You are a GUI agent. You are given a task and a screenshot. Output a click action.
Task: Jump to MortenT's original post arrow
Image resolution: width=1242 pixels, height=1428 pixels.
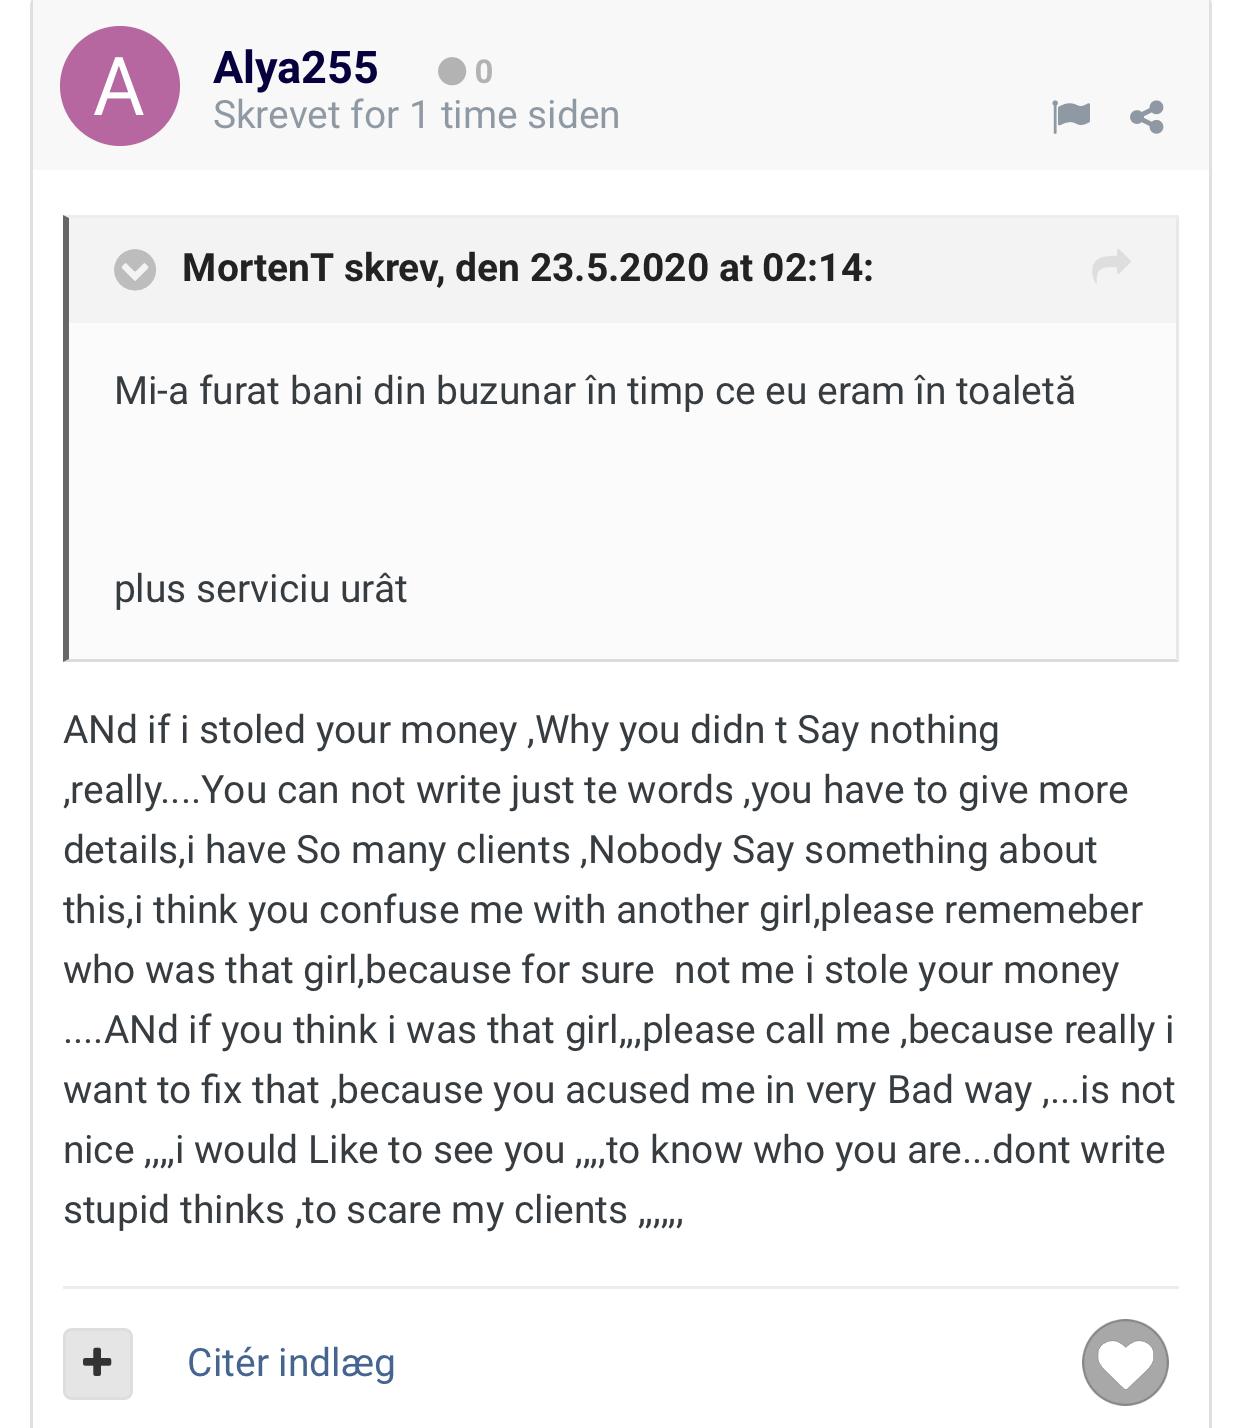1111,266
